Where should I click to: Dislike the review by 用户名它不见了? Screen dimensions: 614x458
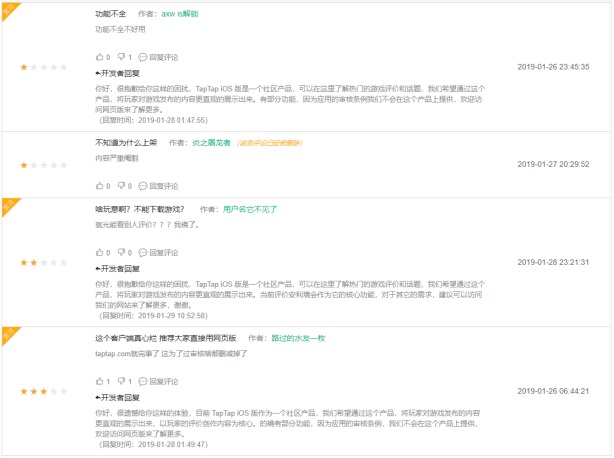click(x=120, y=253)
